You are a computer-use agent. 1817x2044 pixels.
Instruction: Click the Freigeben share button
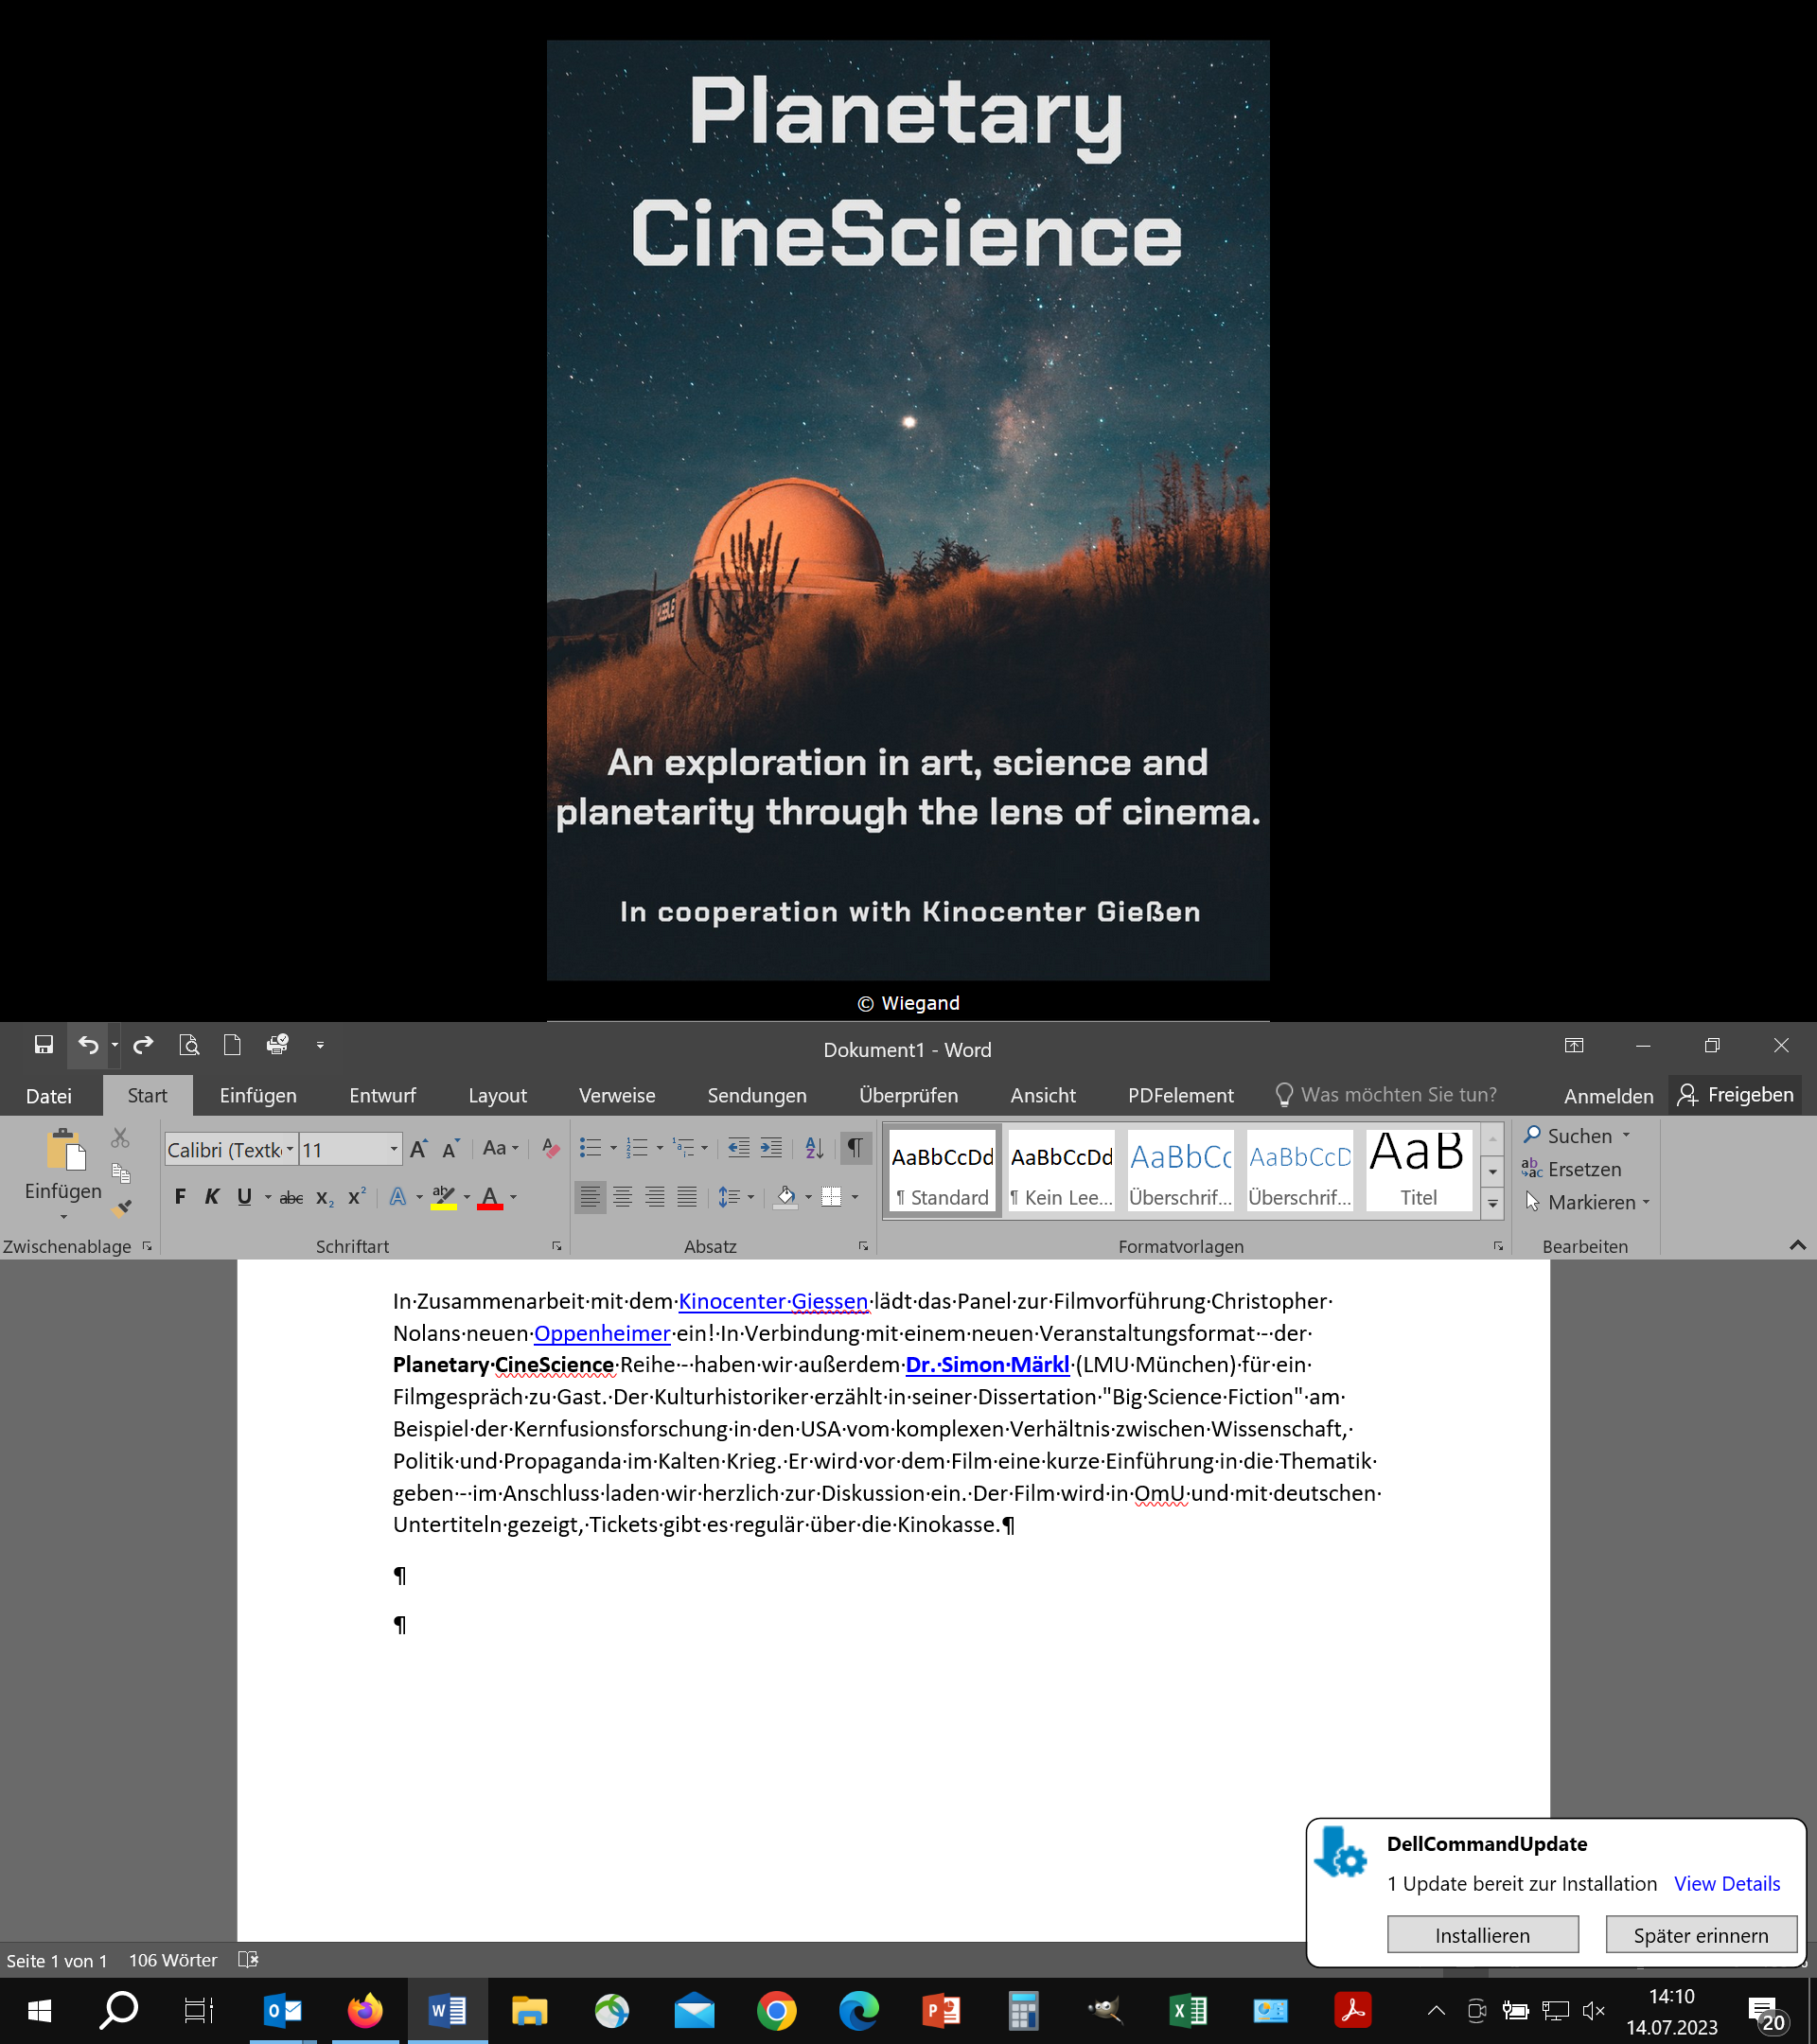click(x=1736, y=1095)
